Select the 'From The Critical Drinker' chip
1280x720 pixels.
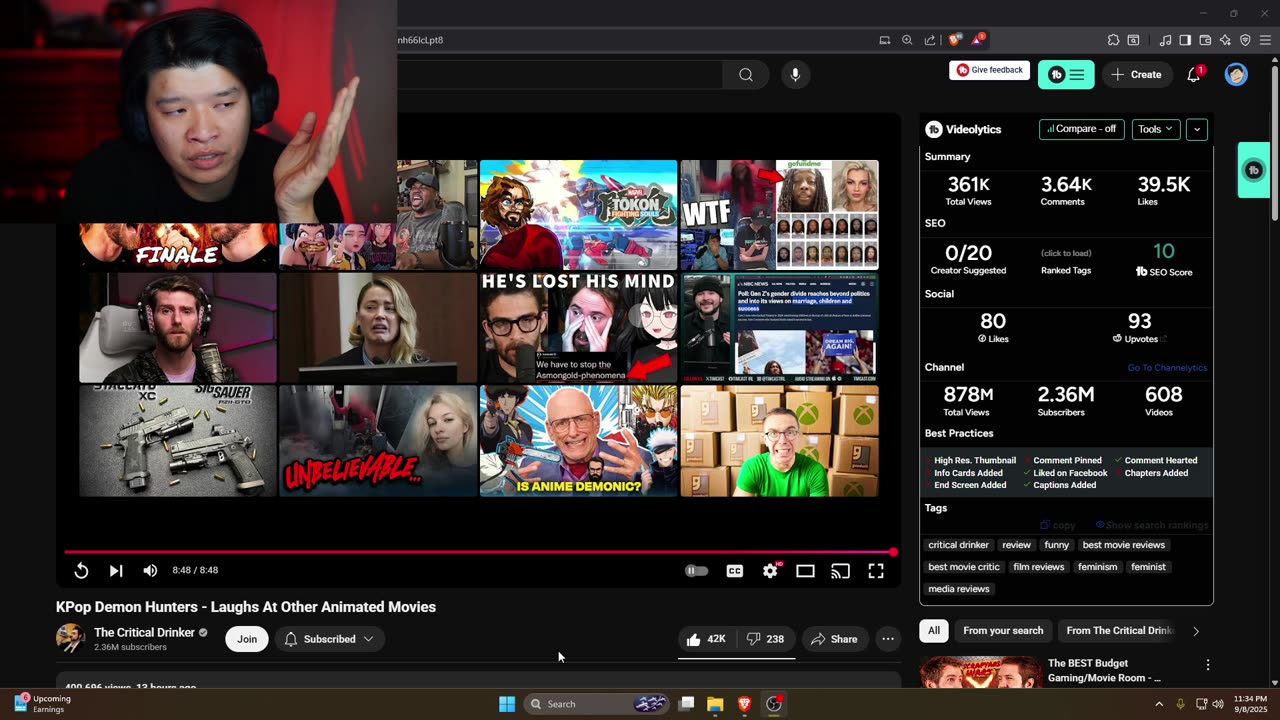1119,631
